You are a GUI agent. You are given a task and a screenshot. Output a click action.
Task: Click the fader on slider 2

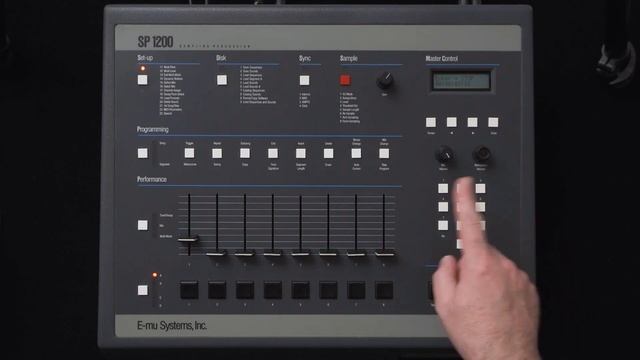pyautogui.click(x=217, y=253)
